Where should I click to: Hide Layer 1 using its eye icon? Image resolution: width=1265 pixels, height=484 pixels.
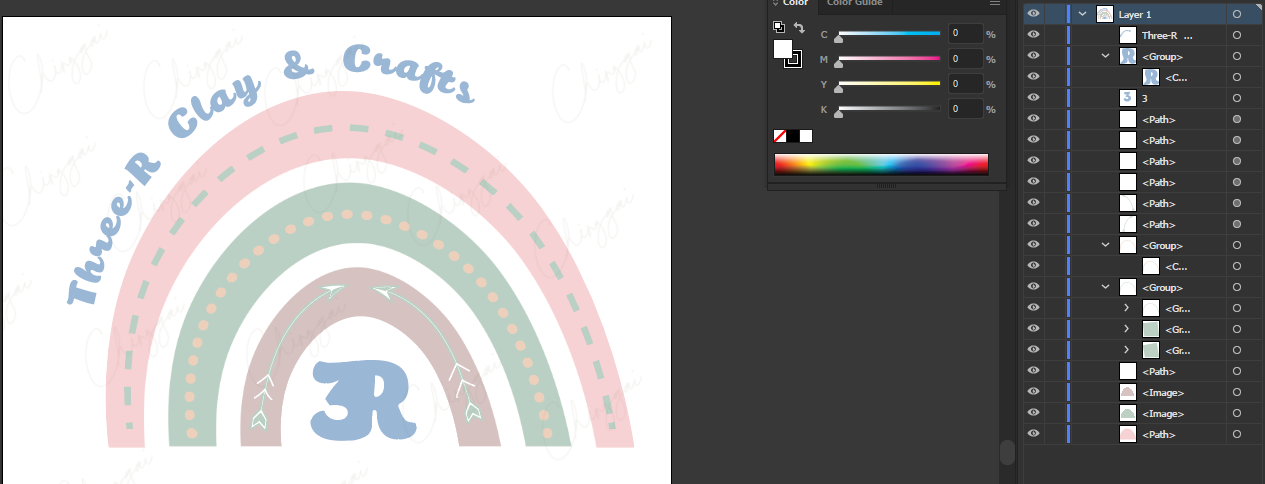[1034, 14]
